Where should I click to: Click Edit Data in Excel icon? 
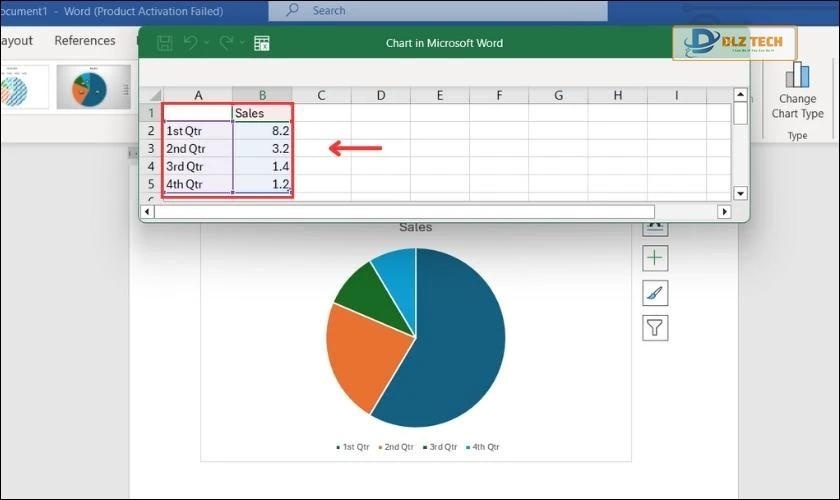pos(262,44)
